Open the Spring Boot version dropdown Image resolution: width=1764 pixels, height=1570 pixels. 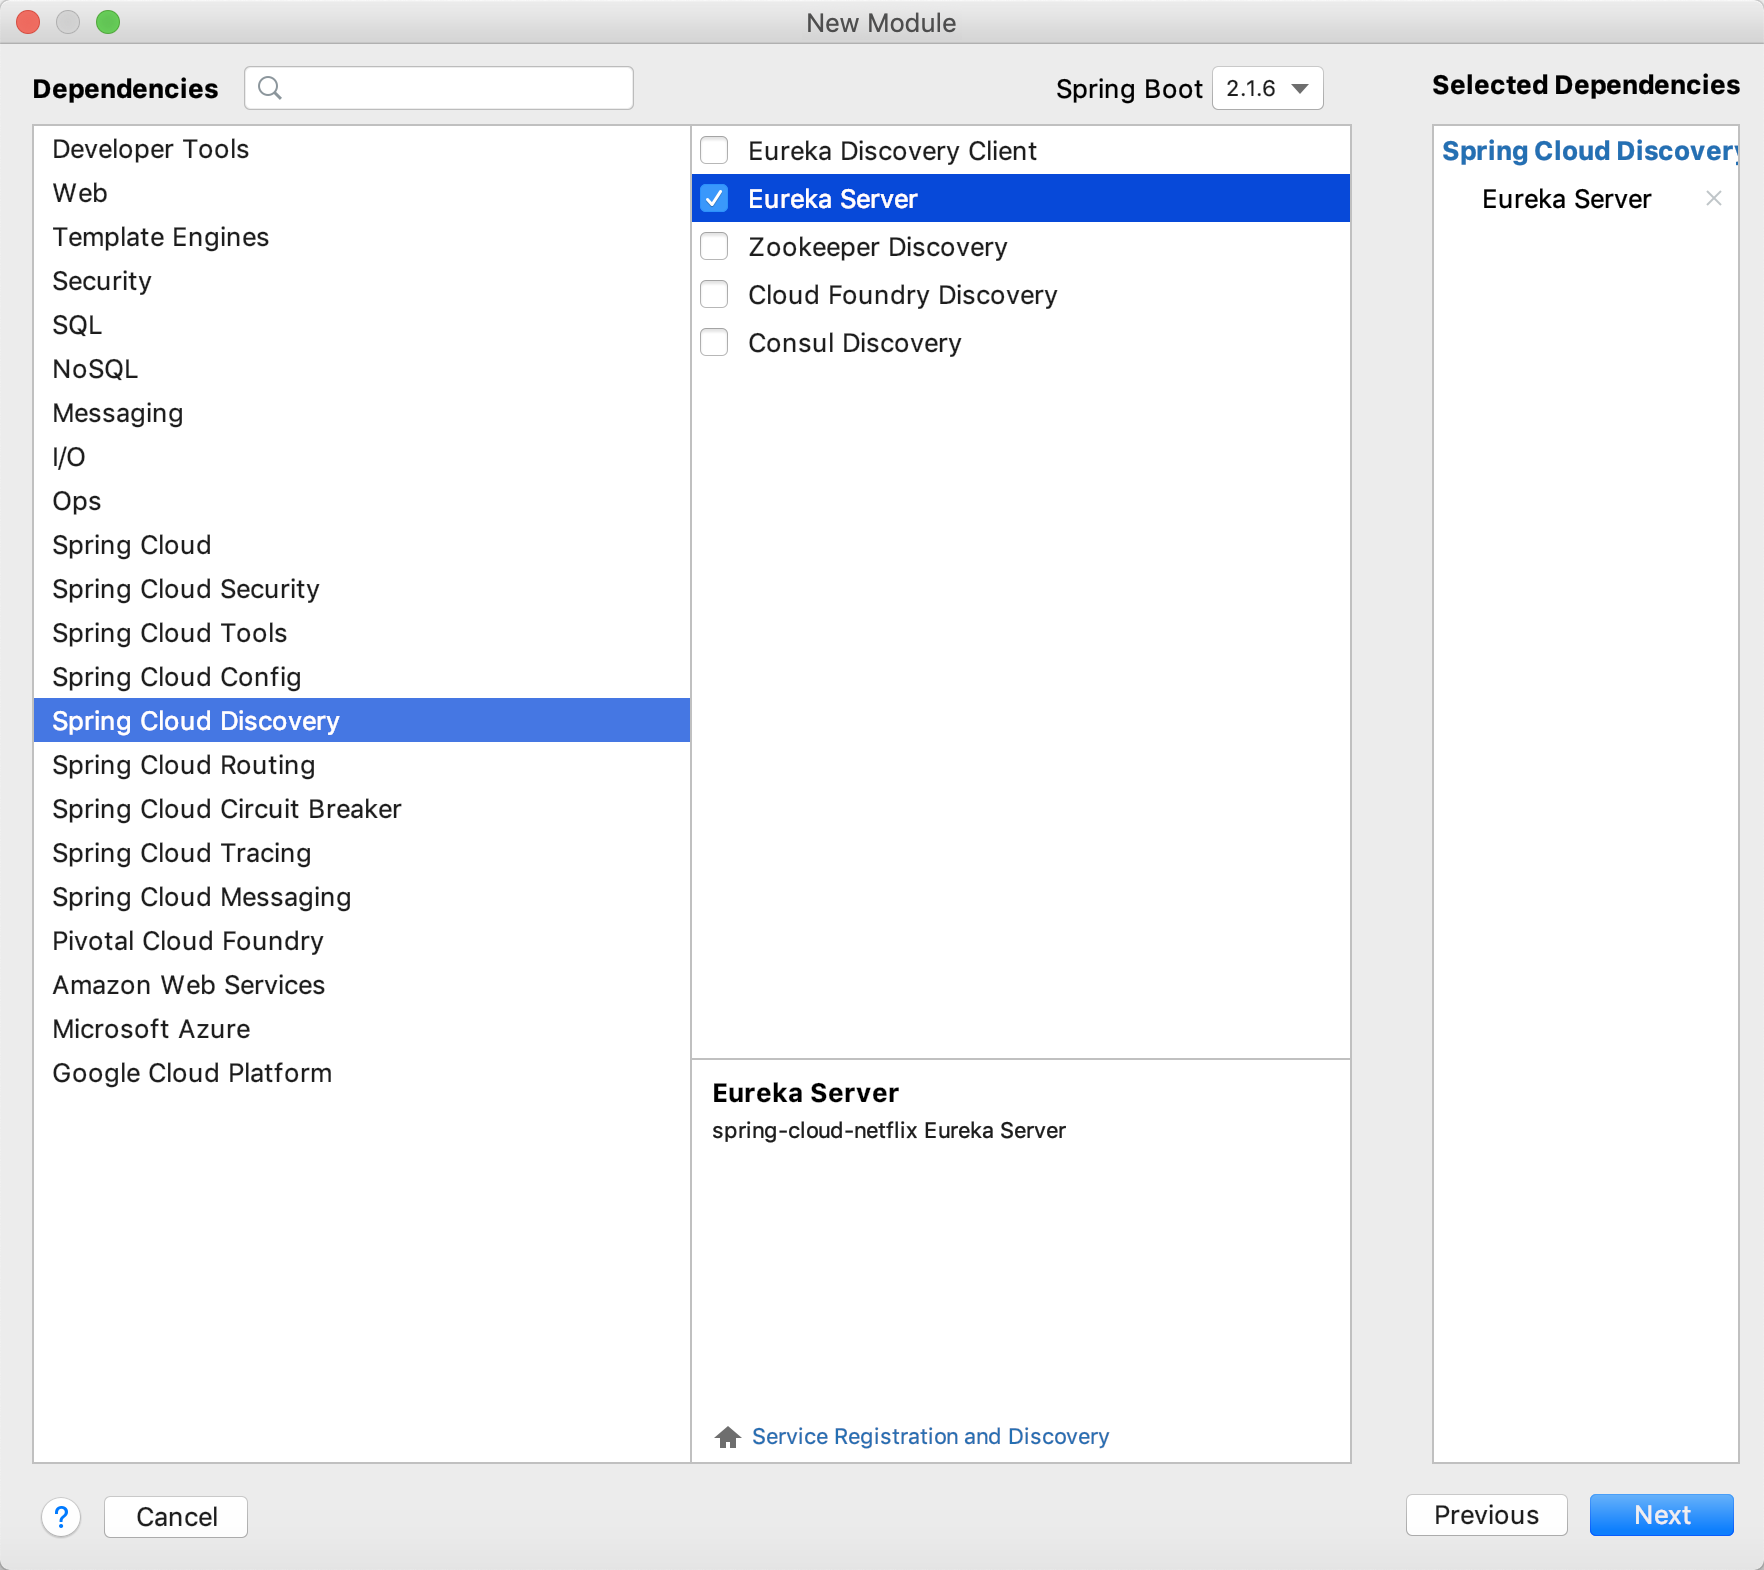coord(1267,88)
